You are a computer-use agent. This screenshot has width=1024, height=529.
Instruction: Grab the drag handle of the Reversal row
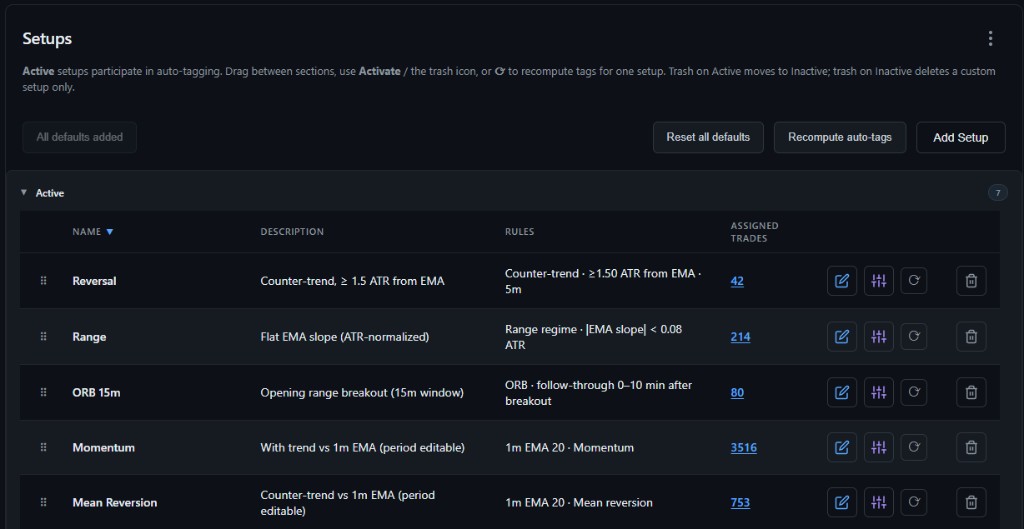coord(44,281)
